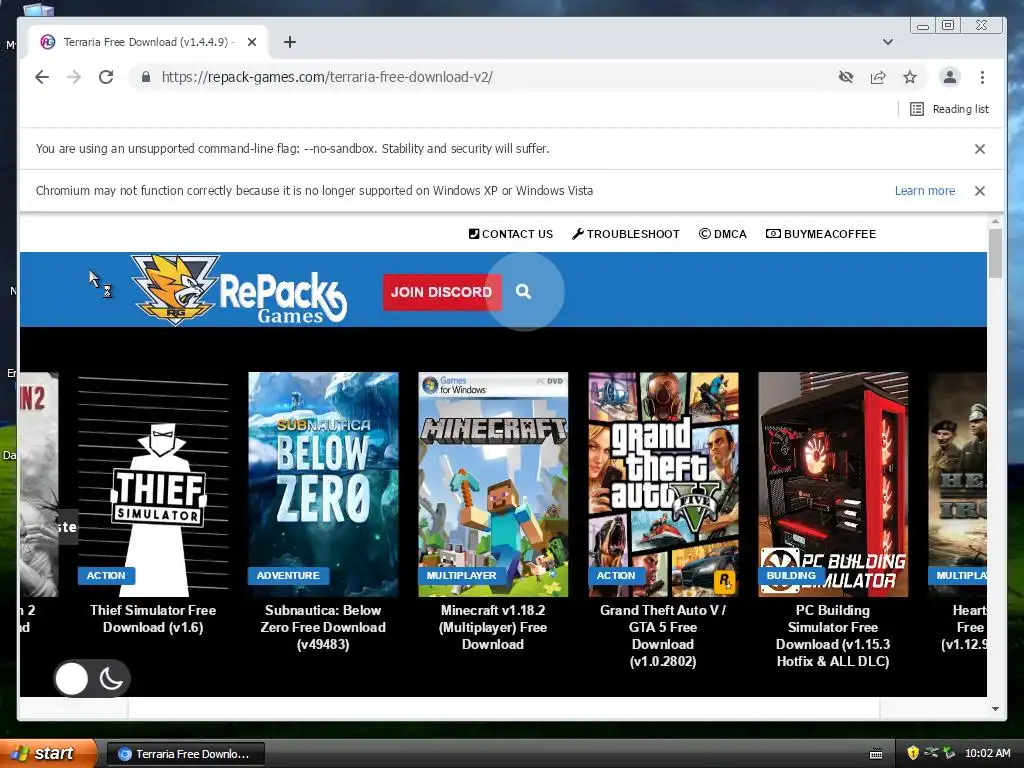The width and height of the screenshot is (1024, 768).
Task: Open PC Building Simulator title link
Action: pos(833,635)
